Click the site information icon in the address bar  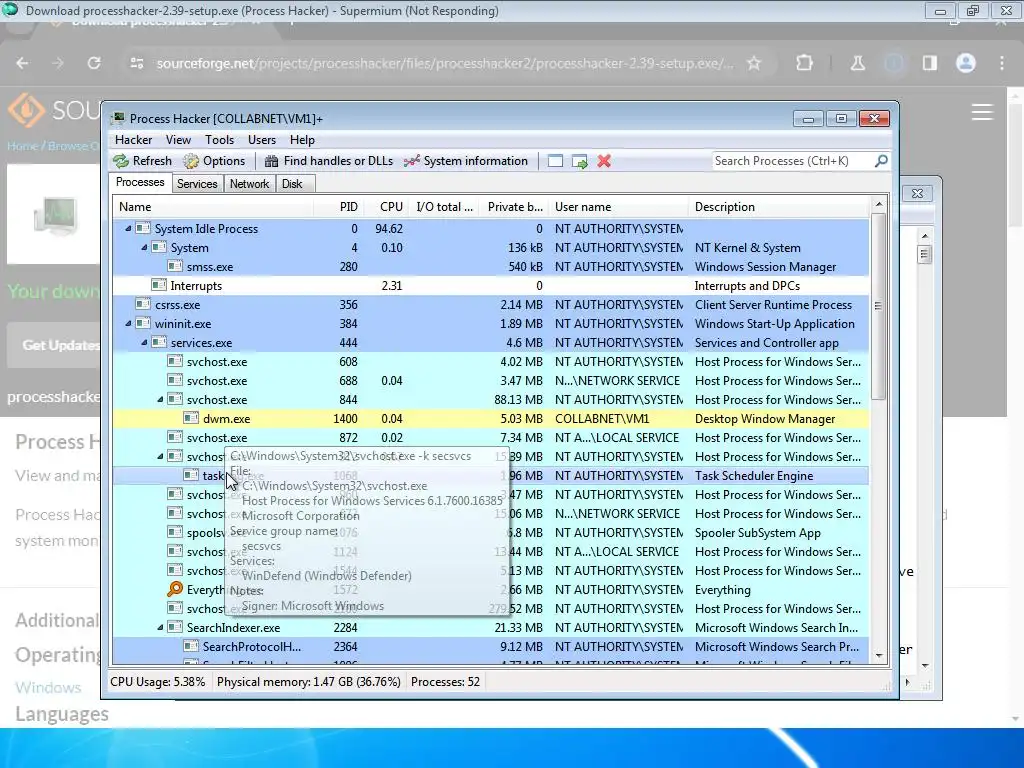(x=136, y=63)
